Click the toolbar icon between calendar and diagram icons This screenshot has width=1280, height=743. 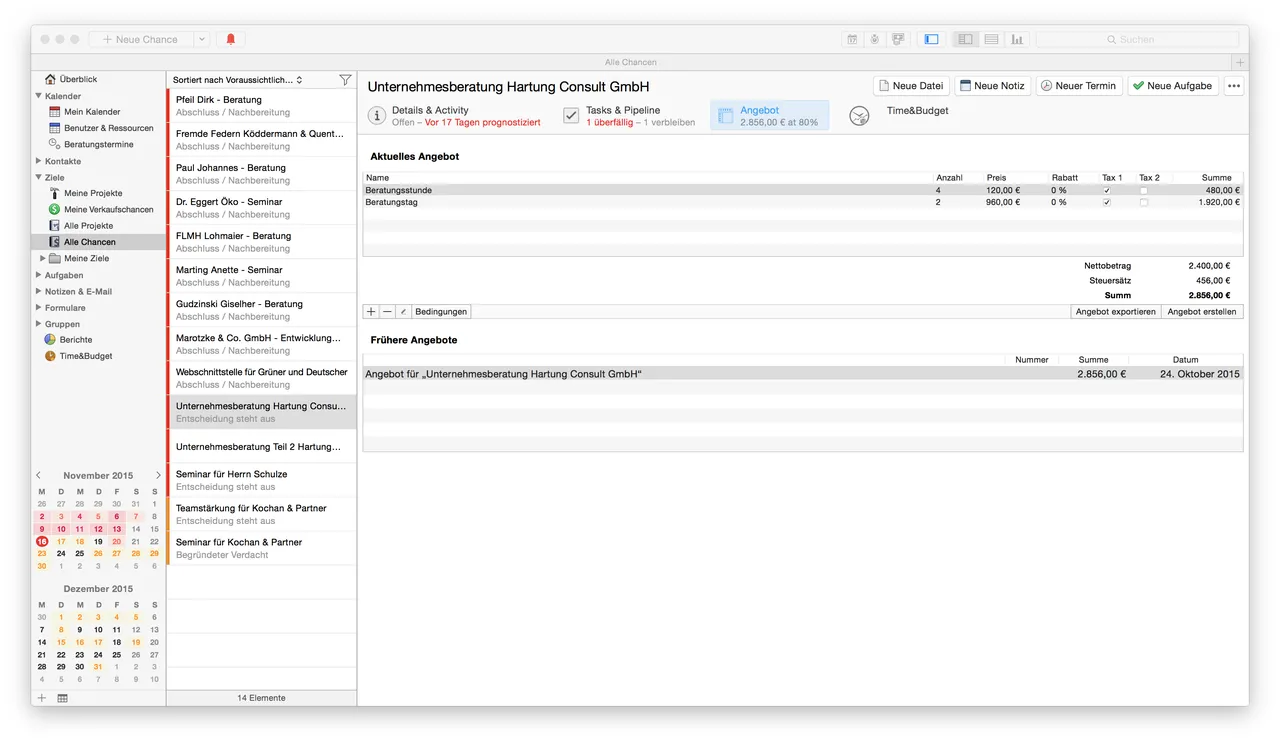tap(875, 39)
